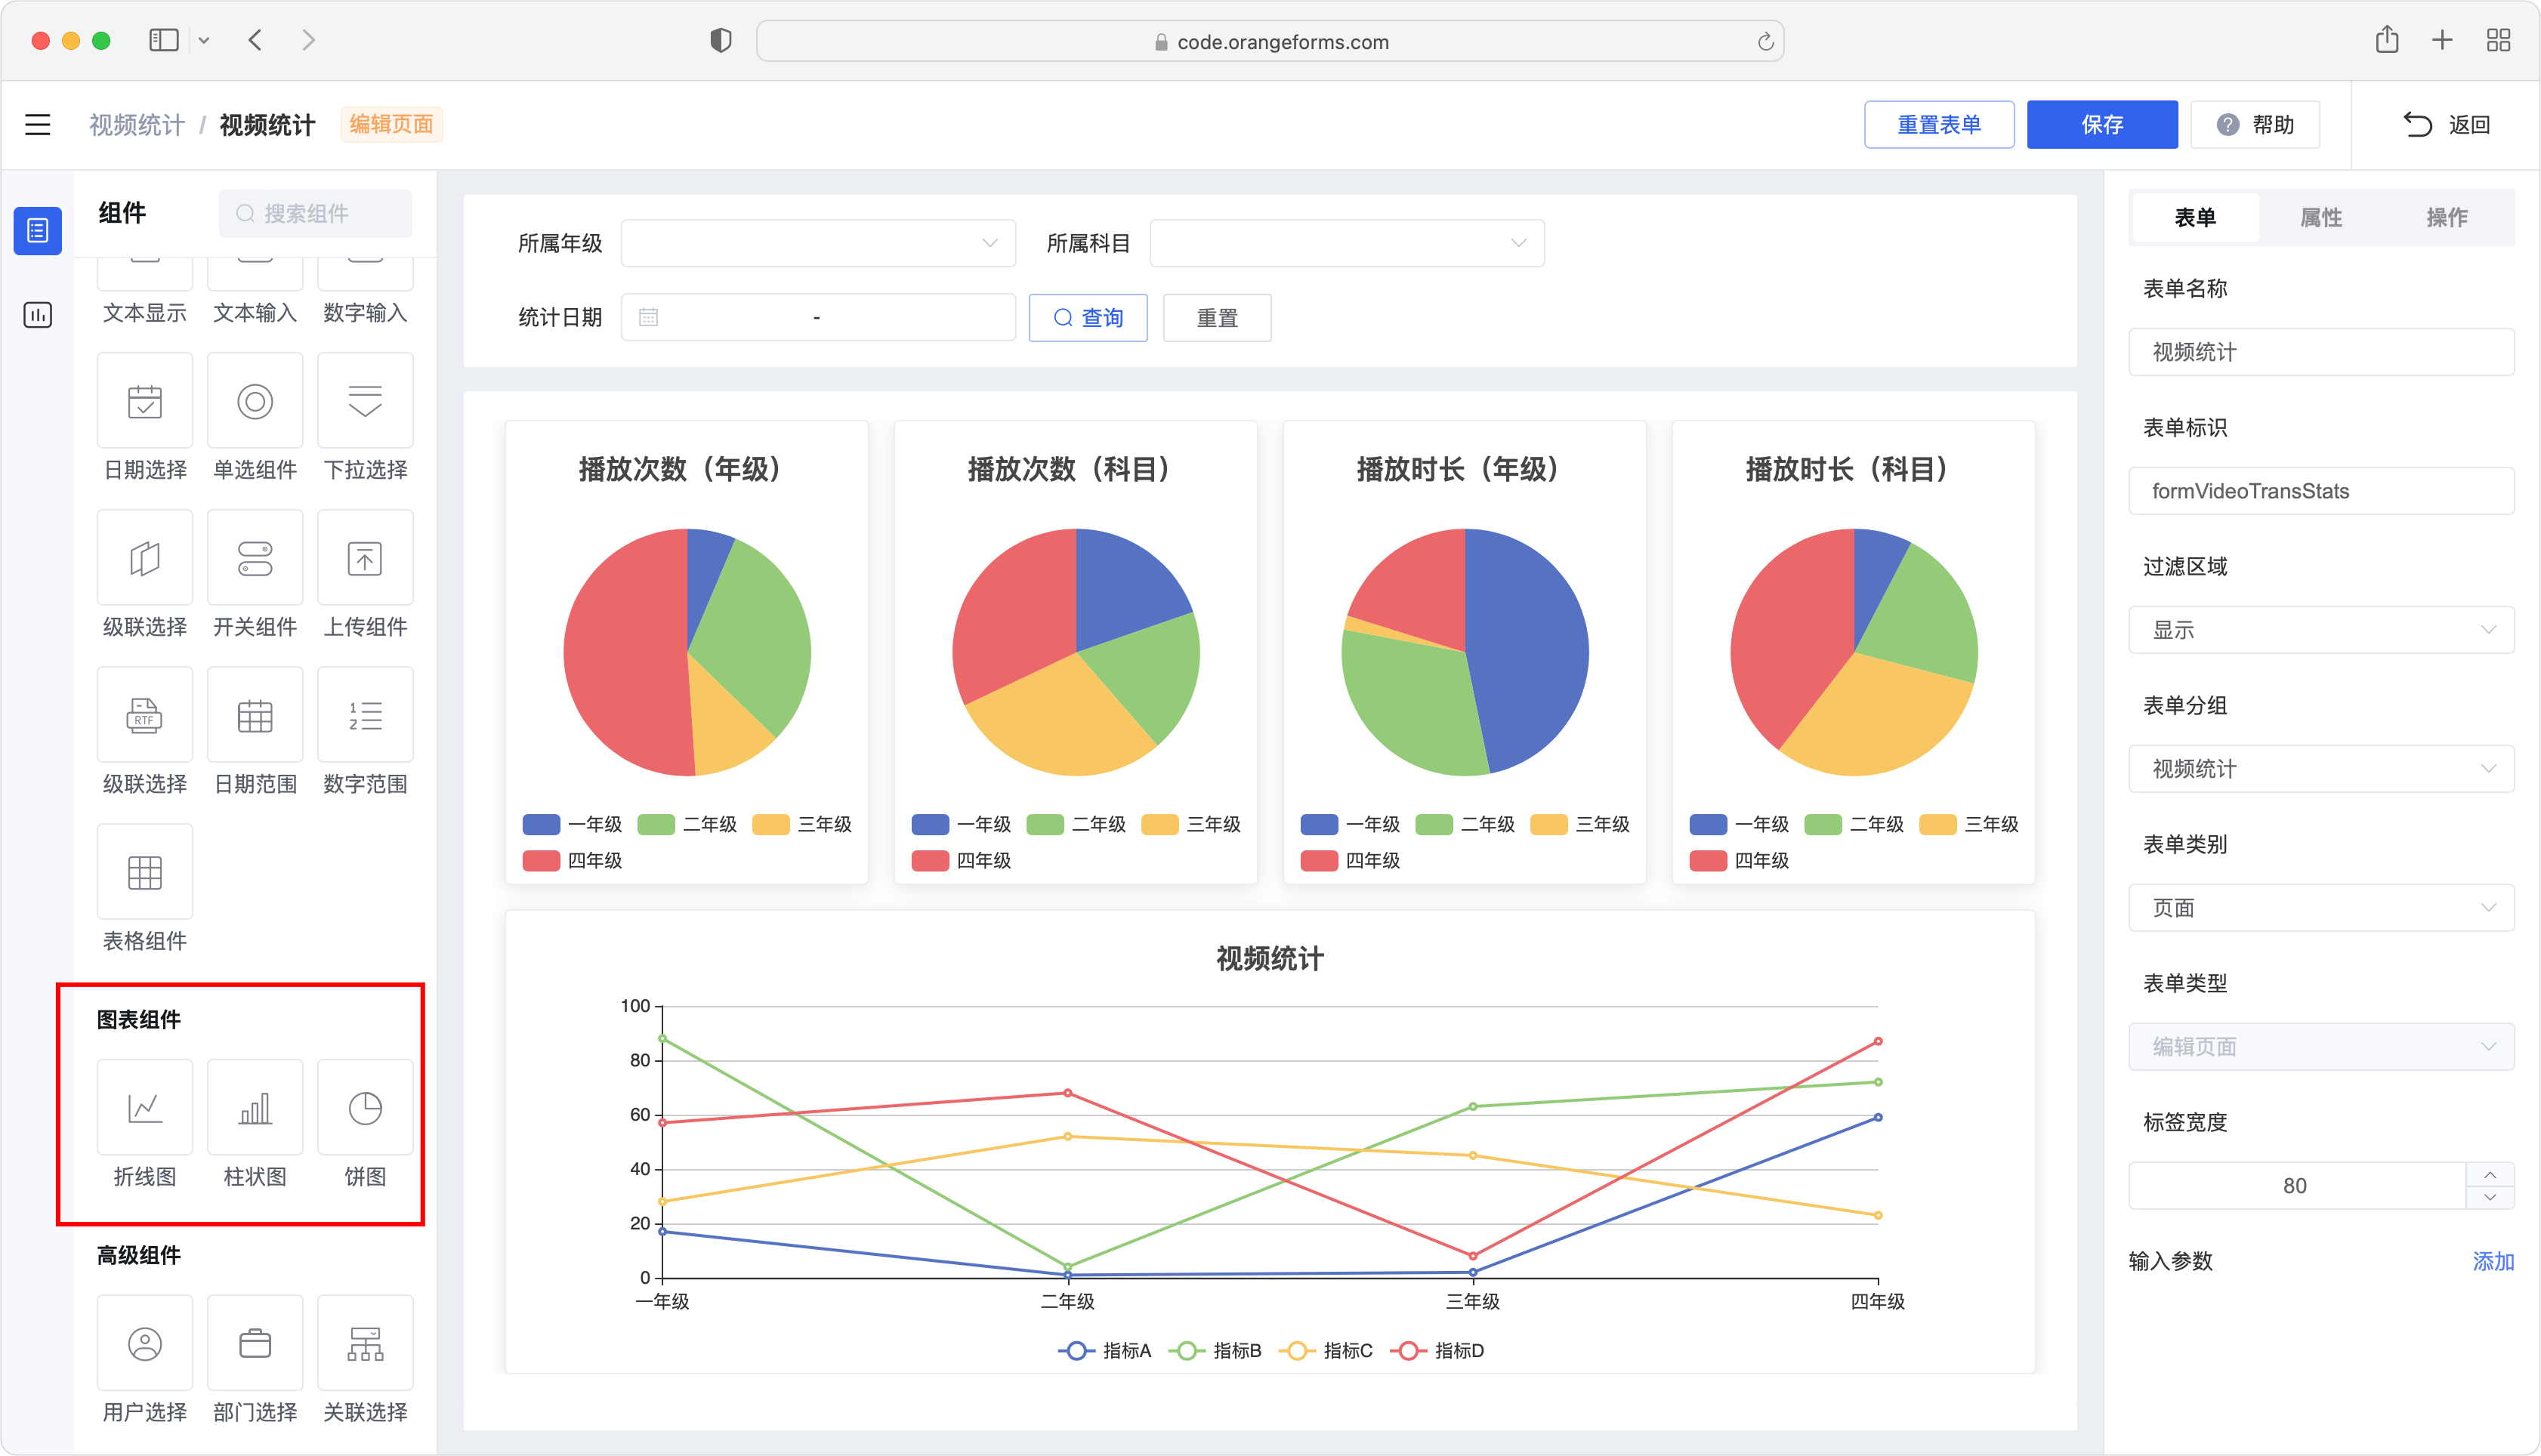Screen dimensions: 2541x1456
Task: Toggle 三年级 legend swatch in 播放时长（科目） chart
Action: [x=1937, y=824]
